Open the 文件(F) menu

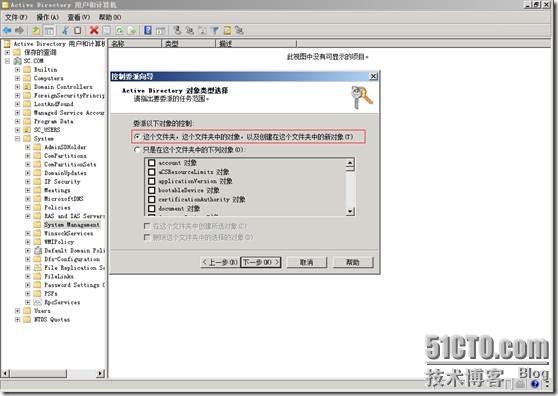[x=16, y=17]
